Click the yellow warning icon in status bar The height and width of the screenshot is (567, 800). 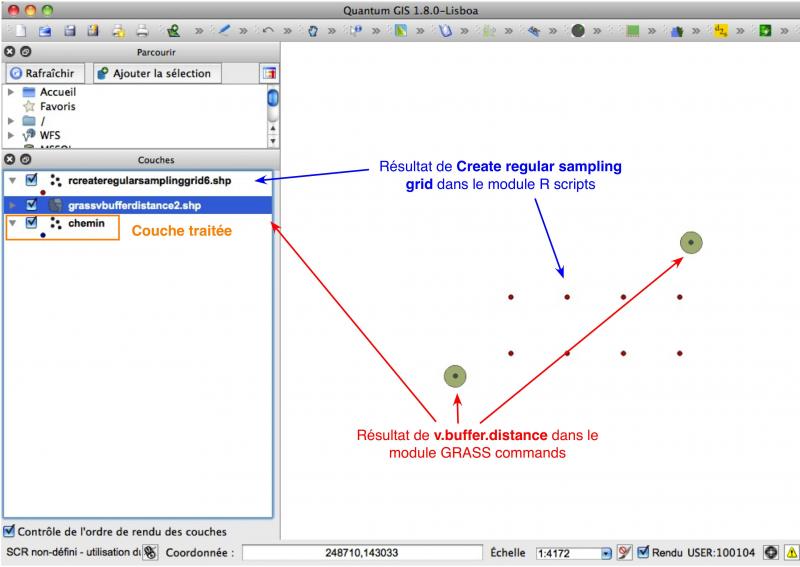(790, 552)
